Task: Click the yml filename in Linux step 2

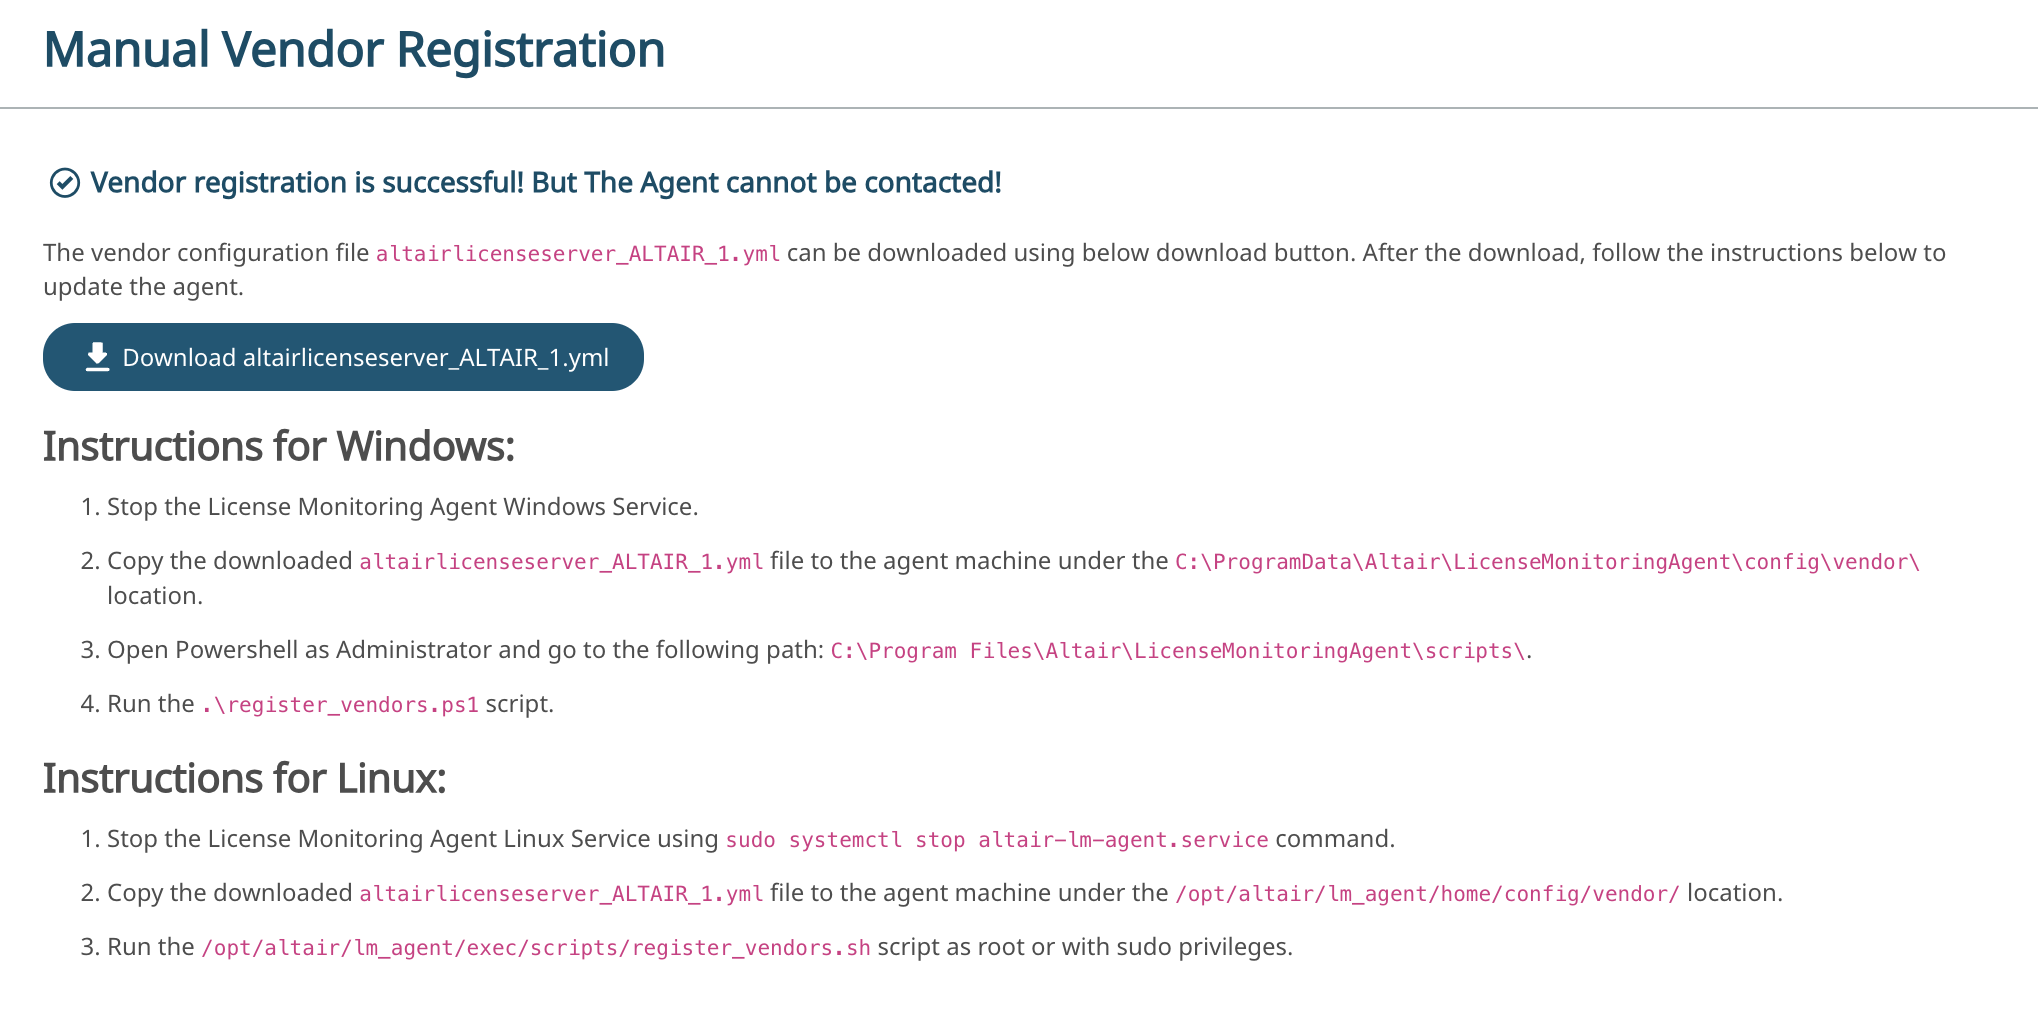Action: (x=561, y=894)
